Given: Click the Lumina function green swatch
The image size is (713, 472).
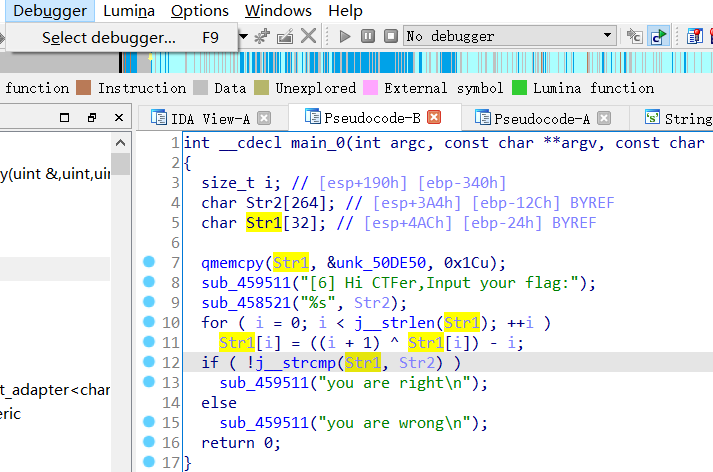Looking at the screenshot, I should tap(519, 88).
